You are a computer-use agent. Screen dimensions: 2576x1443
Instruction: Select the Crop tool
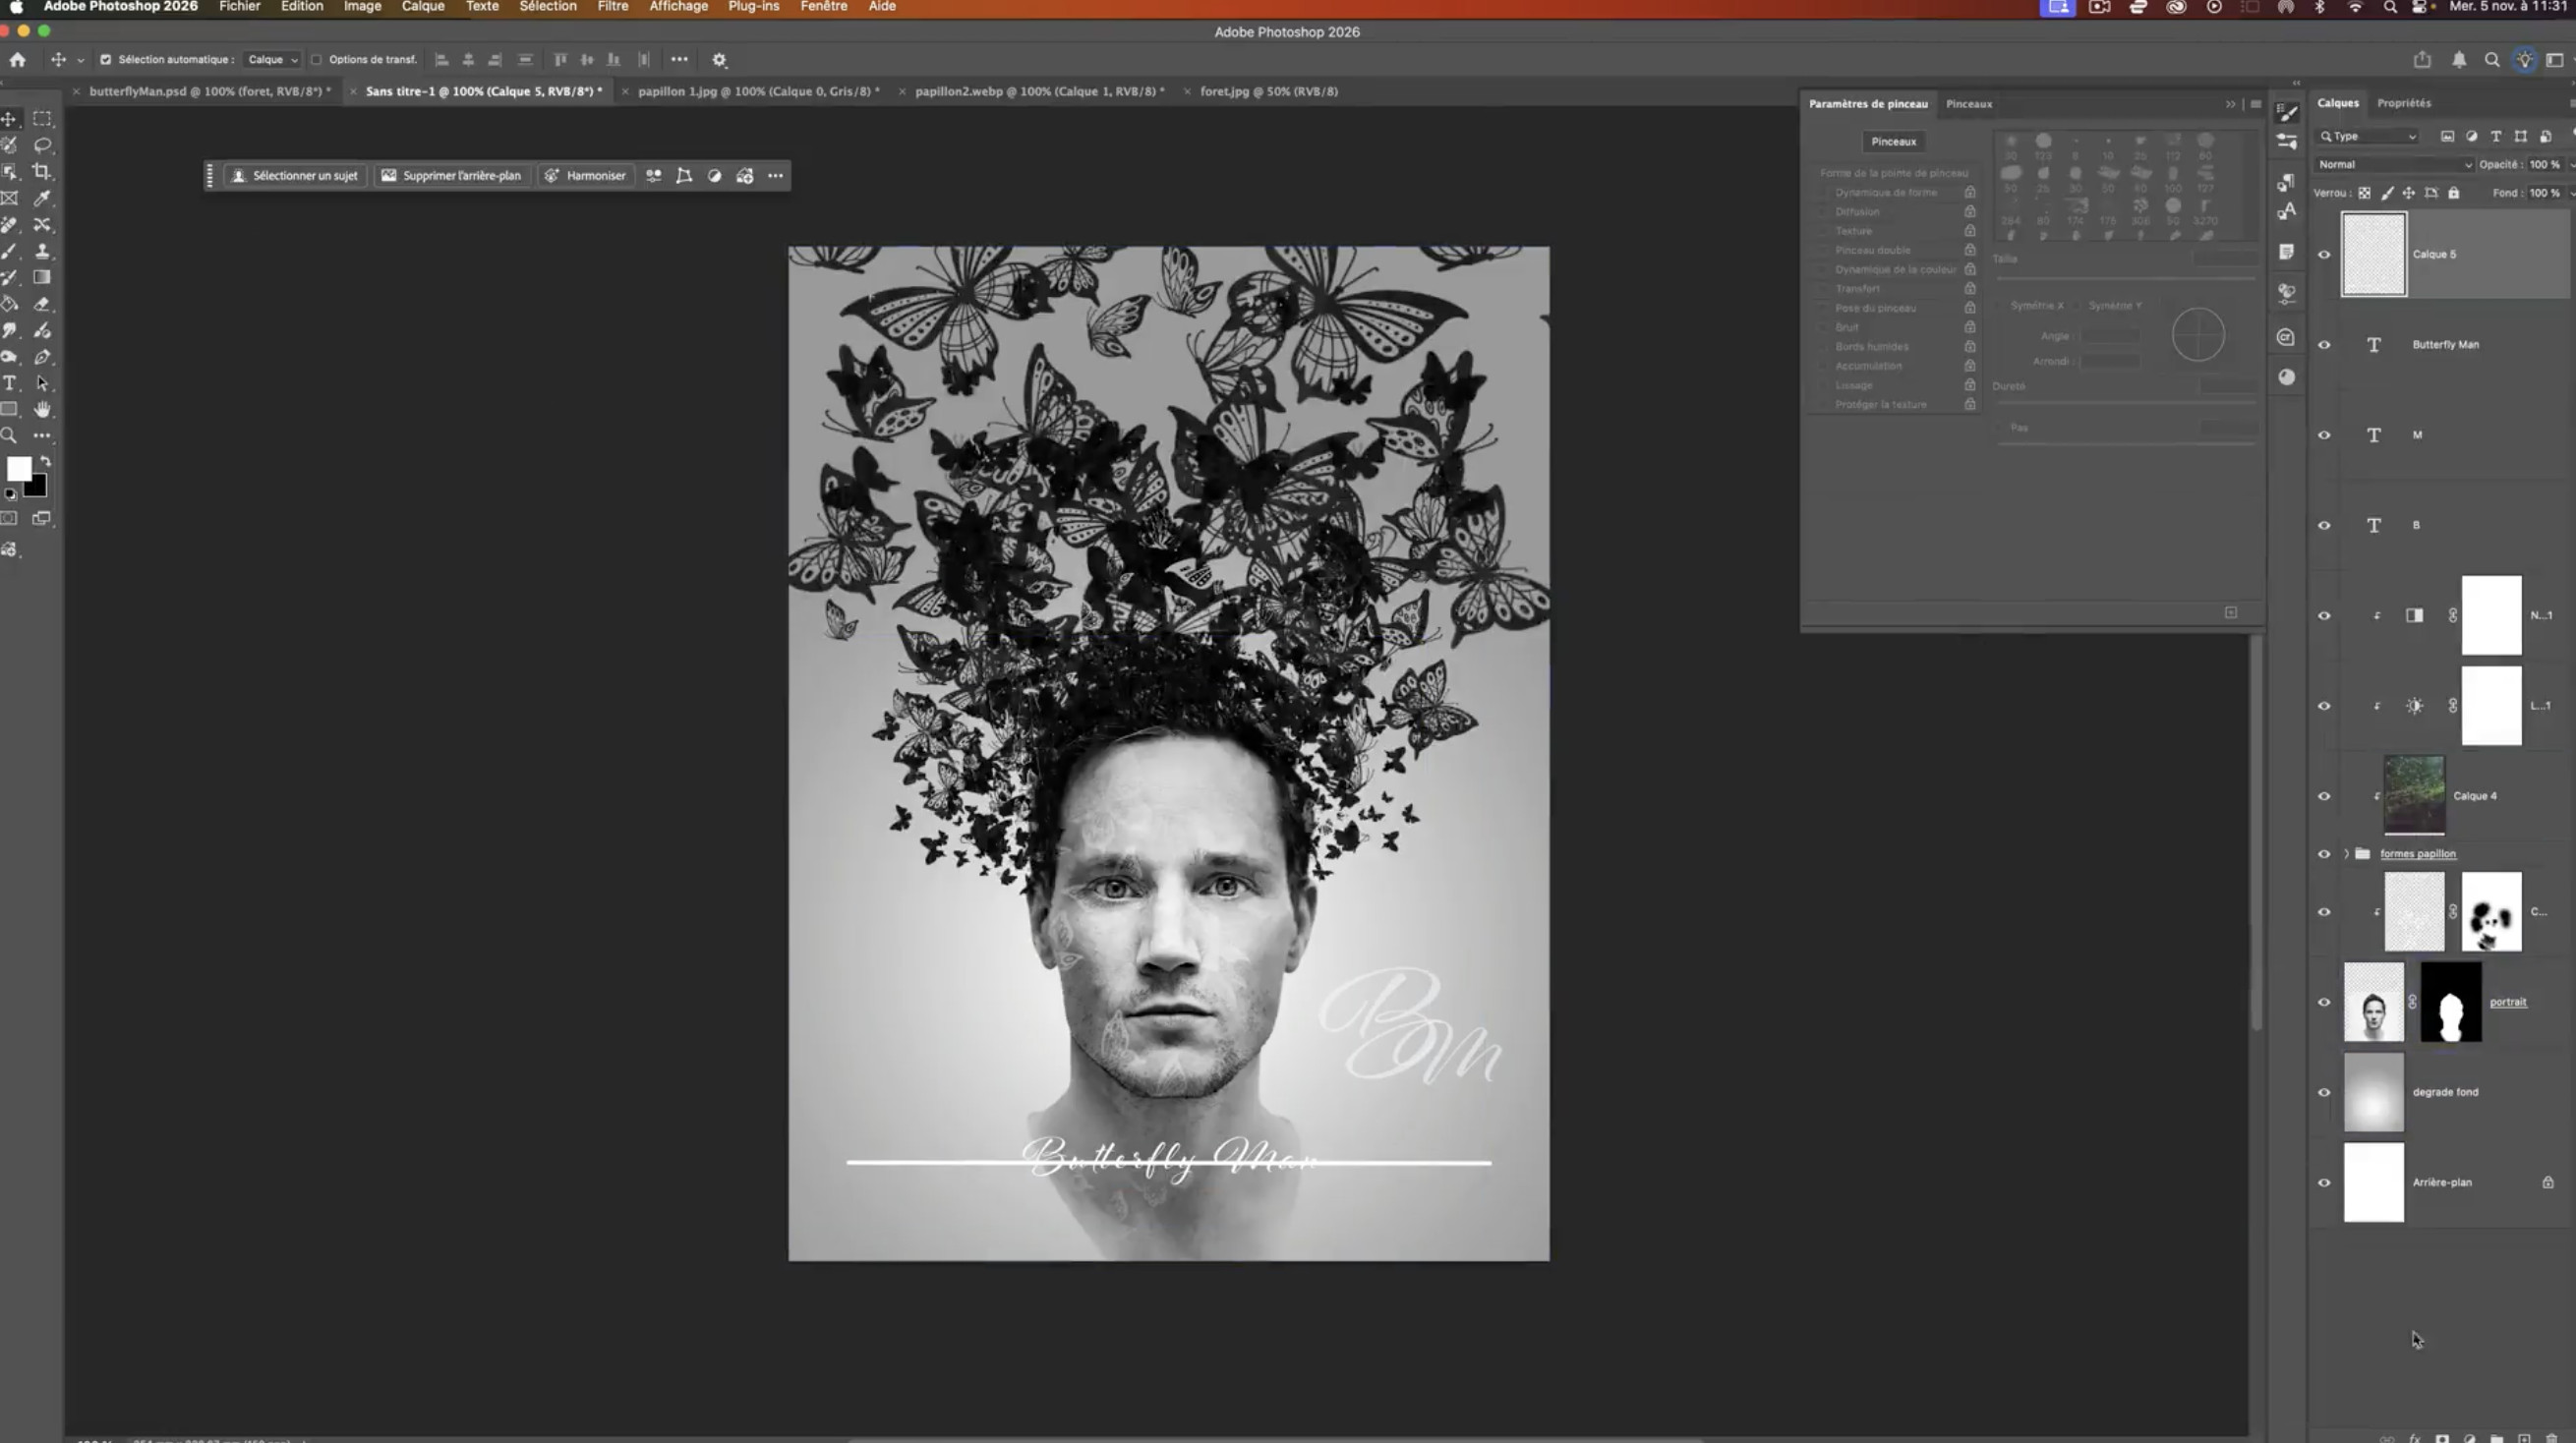click(x=42, y=172)
